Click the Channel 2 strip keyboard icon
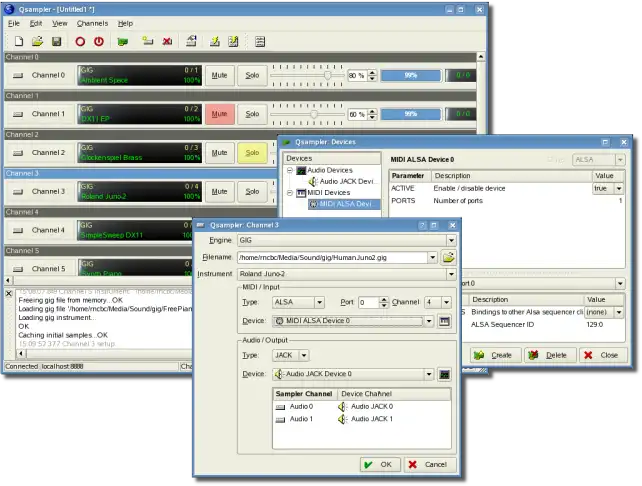The image size is (642, 486). [18, 153]
